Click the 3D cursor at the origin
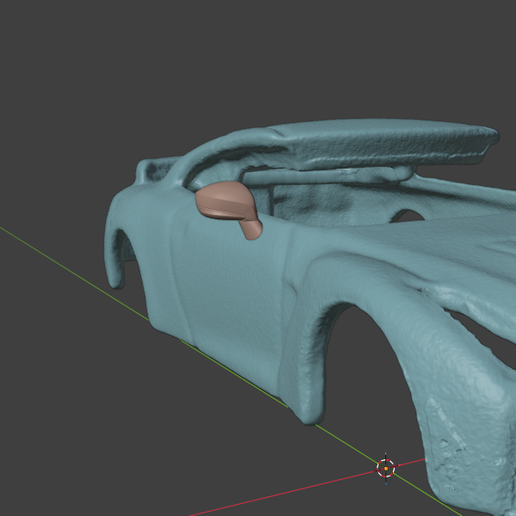Viewport: 516px width, 516px height. 386,468
